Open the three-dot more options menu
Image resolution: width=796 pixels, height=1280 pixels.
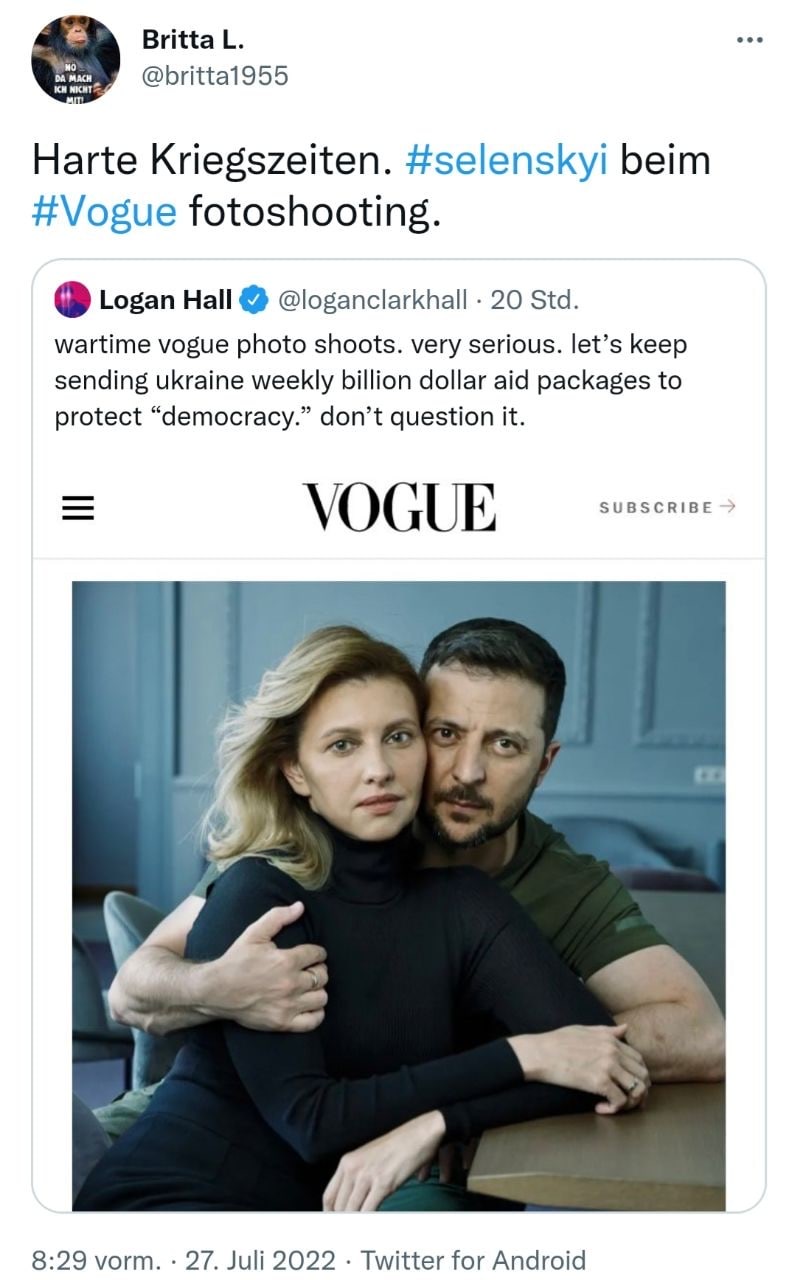pyautogui.click(x=749, y=41)
